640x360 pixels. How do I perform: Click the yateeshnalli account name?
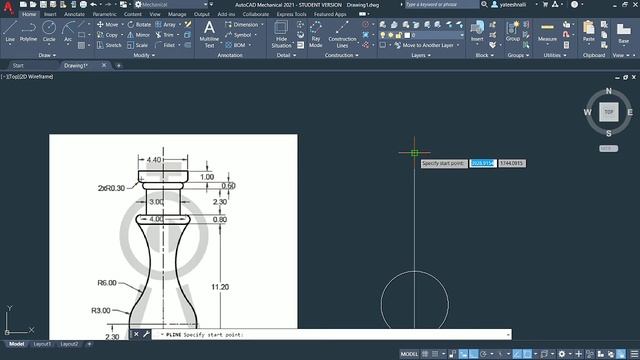click(x=513, y=4)
